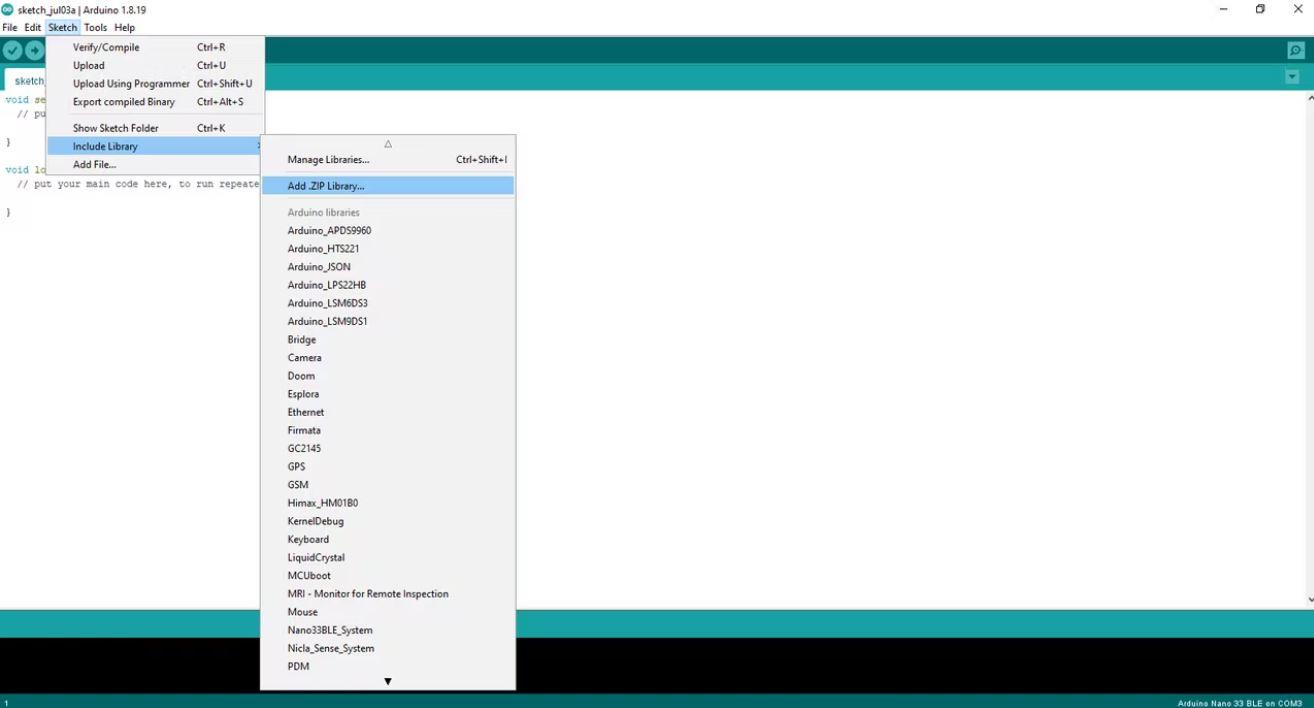Screen dimensions: 1314x708
Task: Include the PDM library
Action: click(x=388, y=666)
